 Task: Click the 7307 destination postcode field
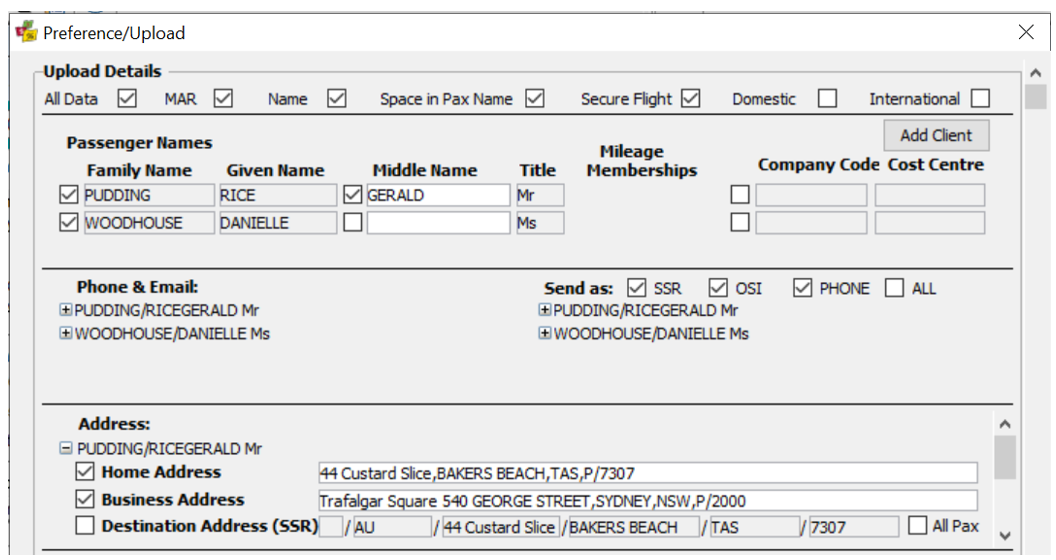coord(854,527)
